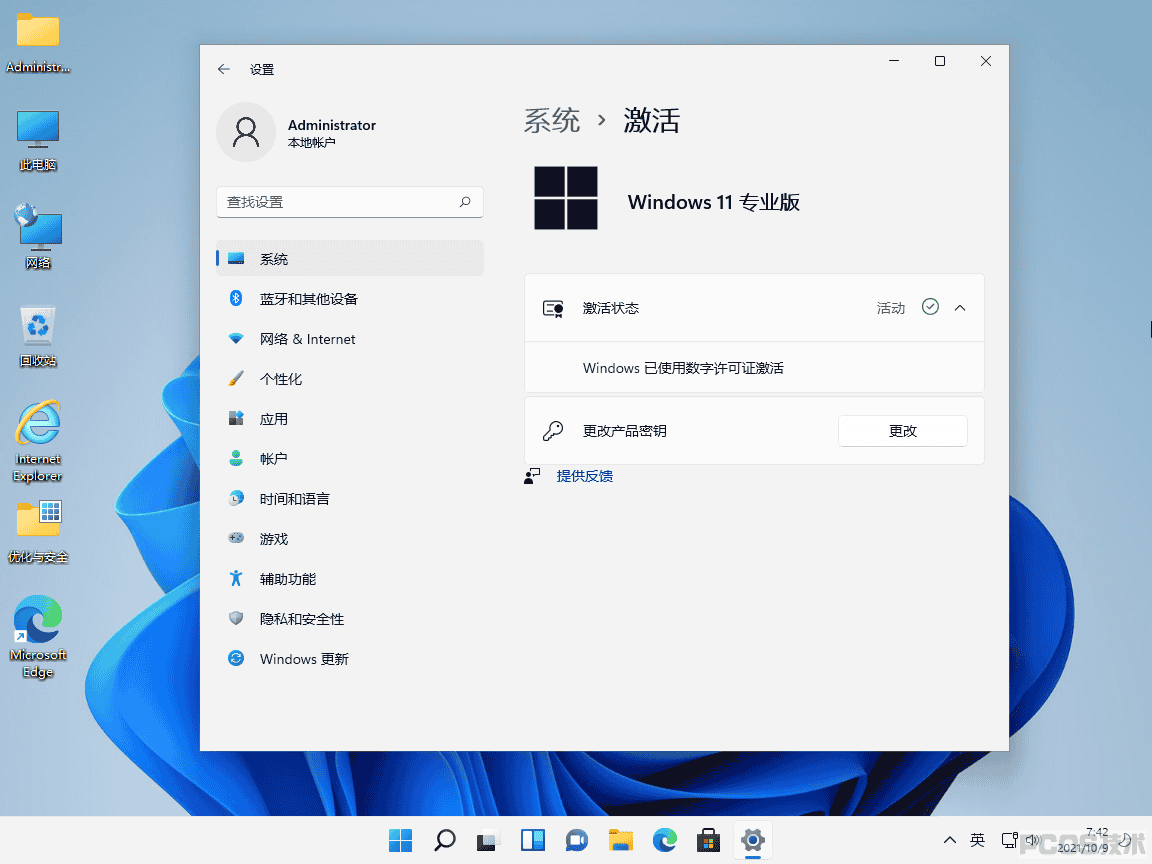Open taskbar Search
The image size is (1152, 864).
pyautogui.click(x=444, y=840)
